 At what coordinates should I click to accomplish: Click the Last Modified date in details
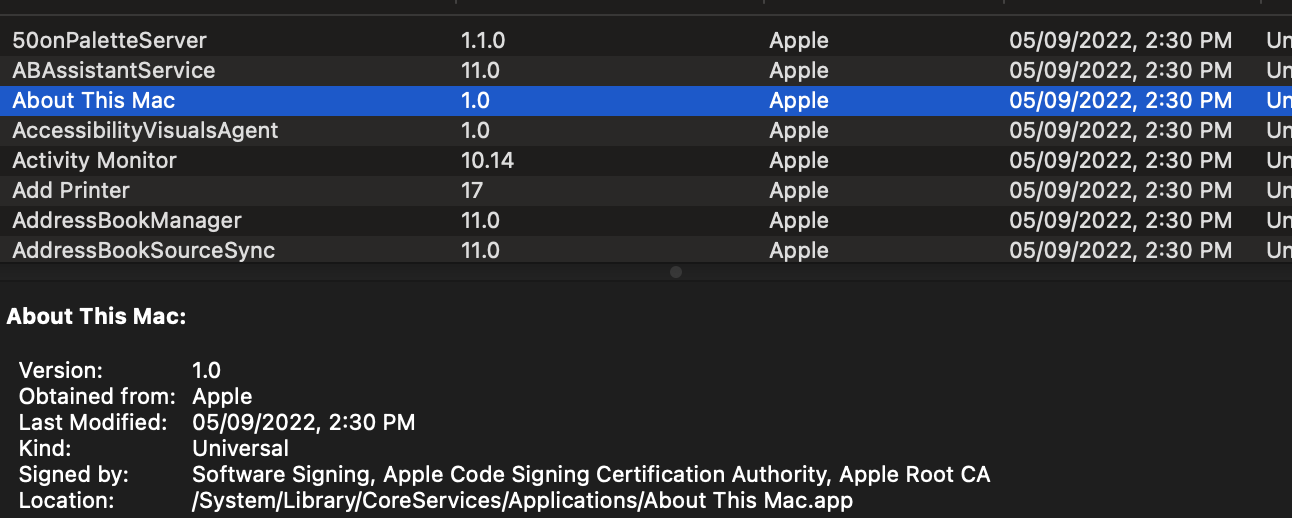[x=303, y=422]
